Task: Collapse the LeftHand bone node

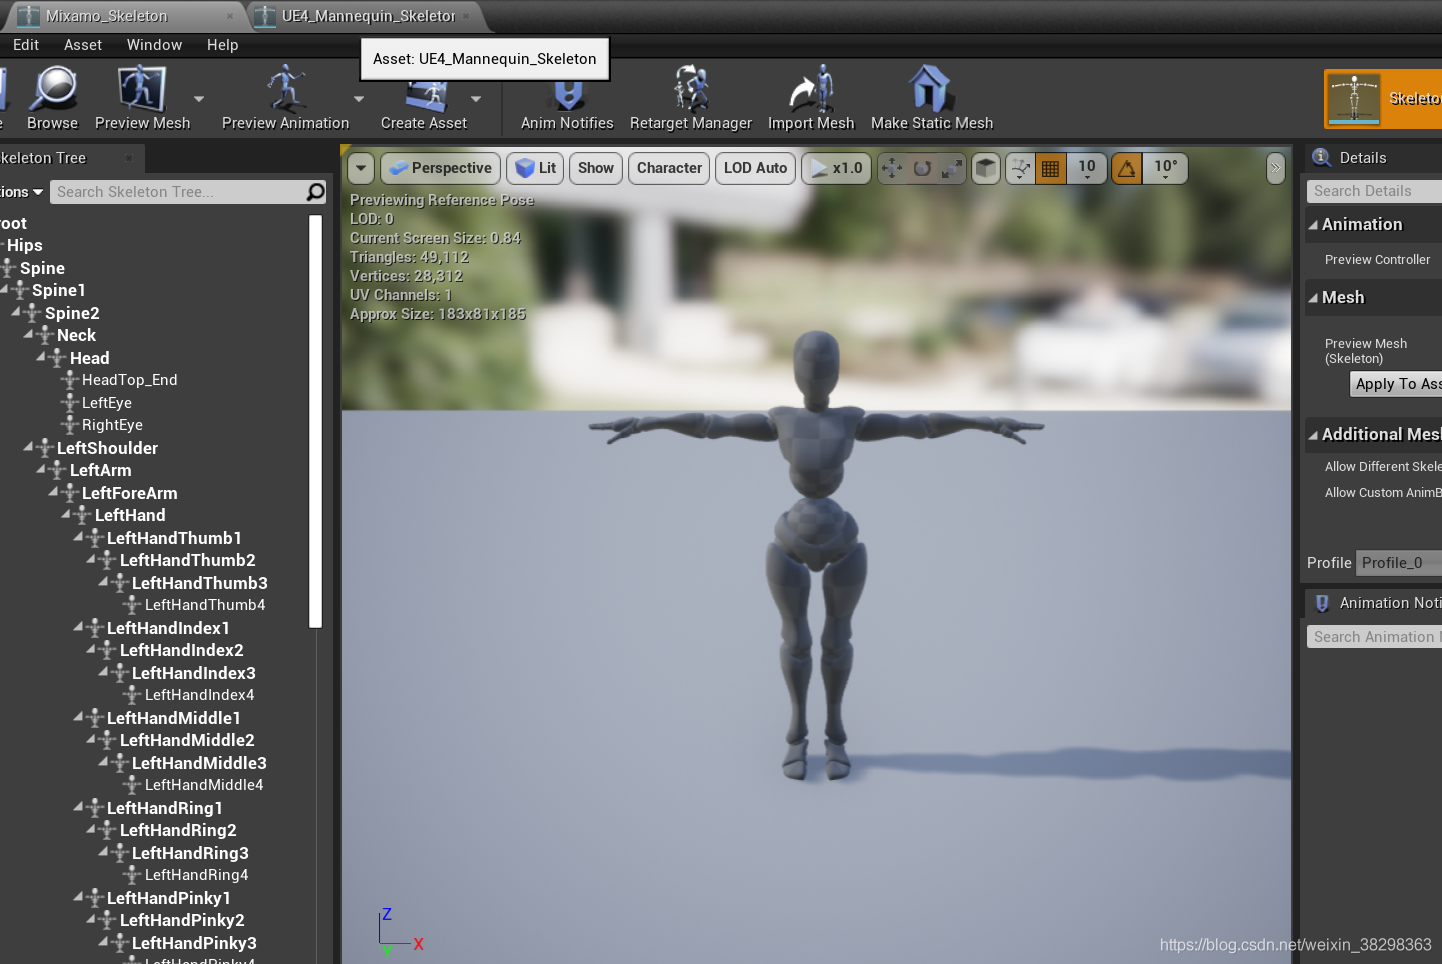Action: 66,514
